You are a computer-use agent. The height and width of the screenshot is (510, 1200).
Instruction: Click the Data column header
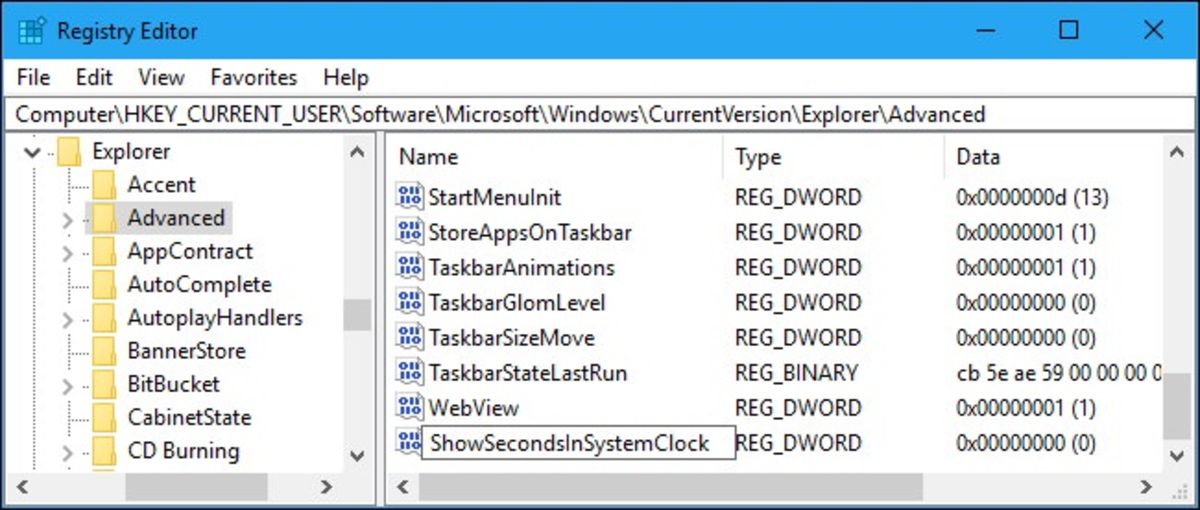pos(1053,157)
